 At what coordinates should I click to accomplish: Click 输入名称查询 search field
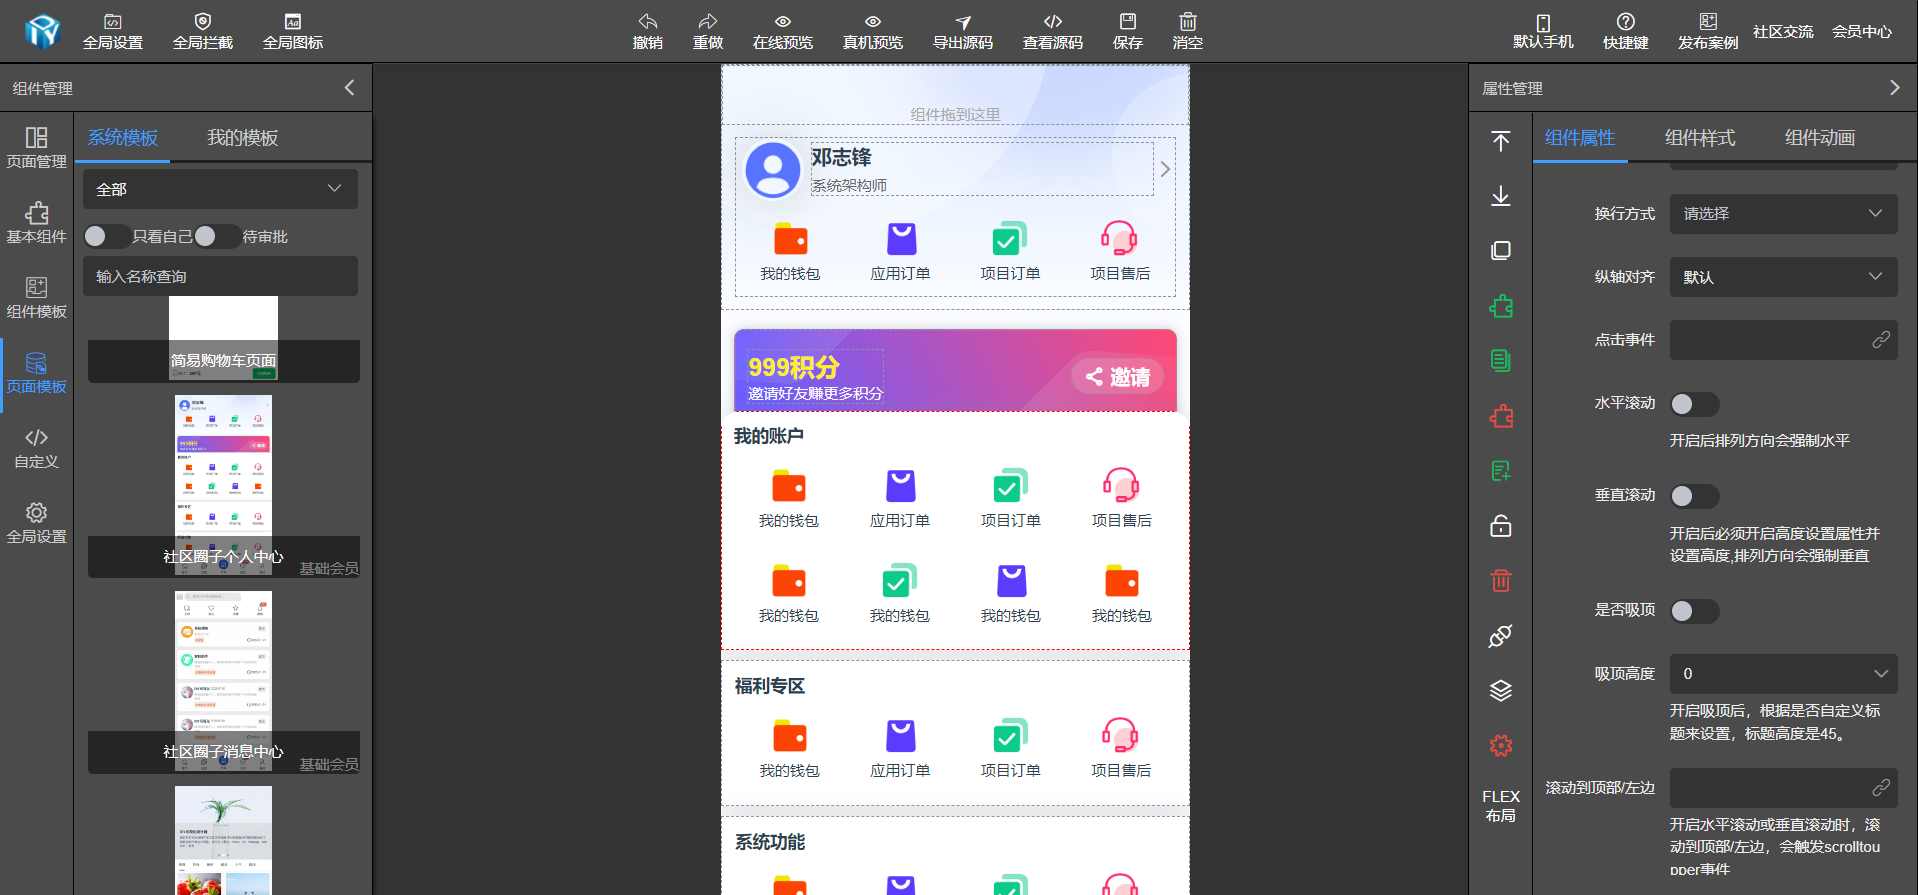coord(220,276)
